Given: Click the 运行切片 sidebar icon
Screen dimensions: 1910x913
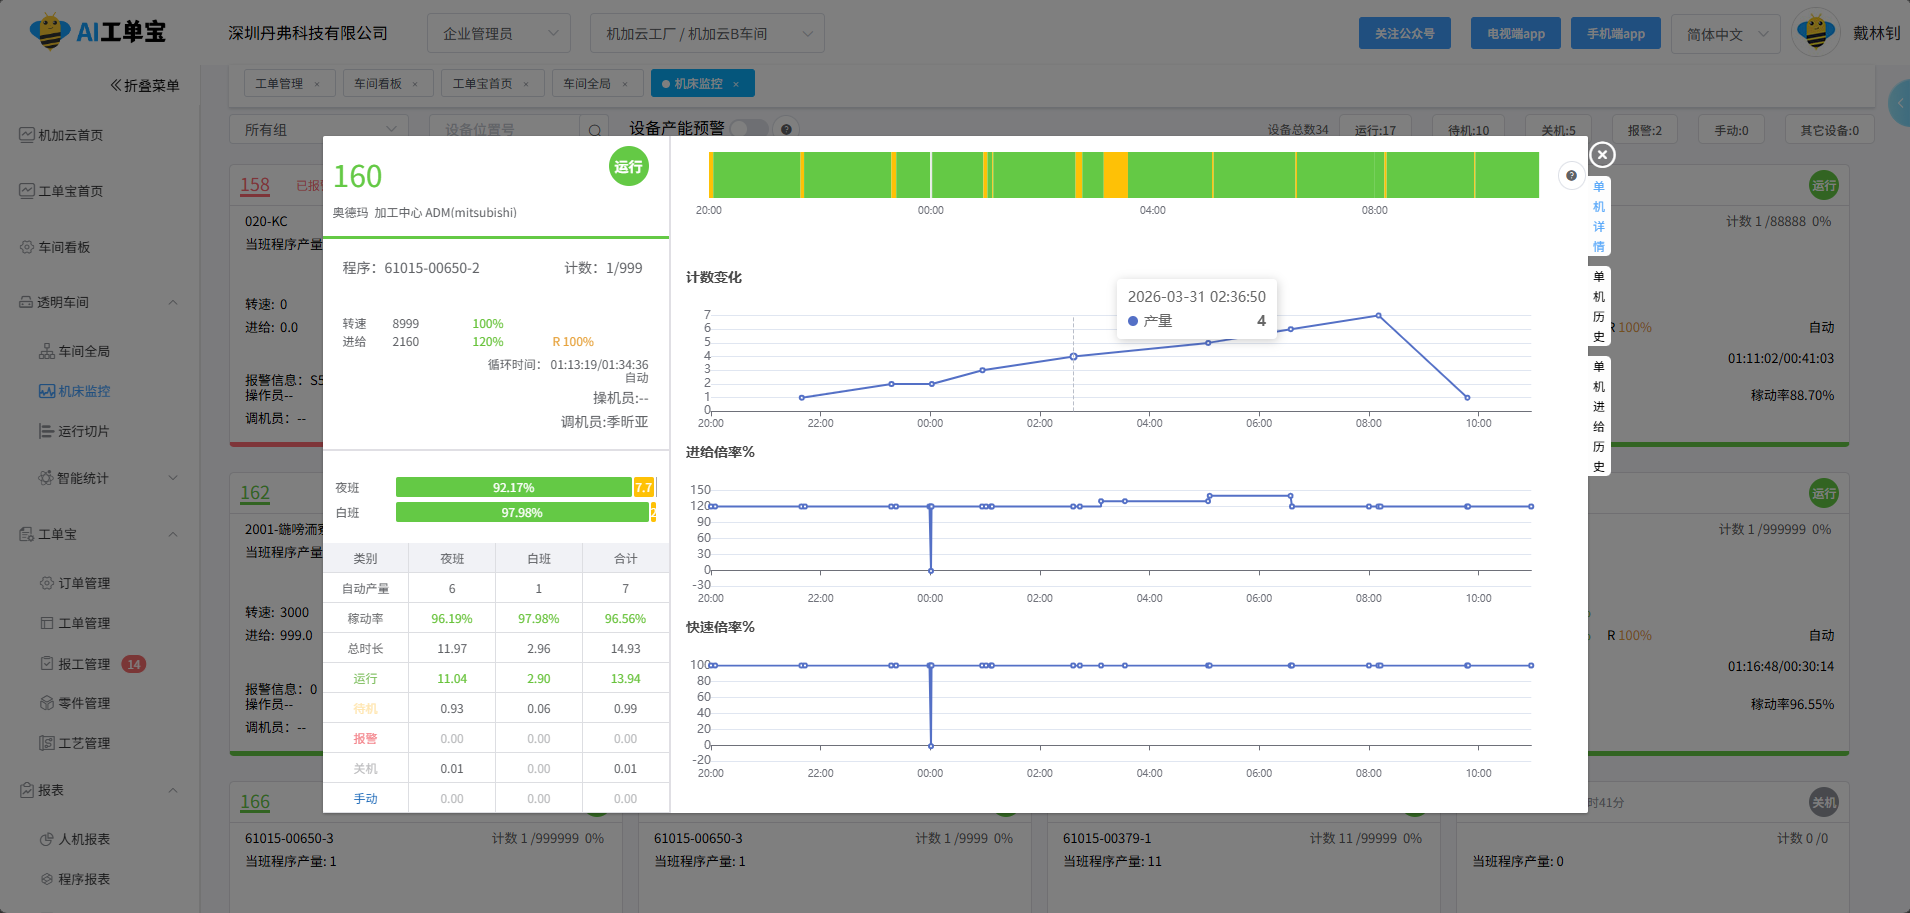Looking at the screenshot, I should click(x=47, y=431).
